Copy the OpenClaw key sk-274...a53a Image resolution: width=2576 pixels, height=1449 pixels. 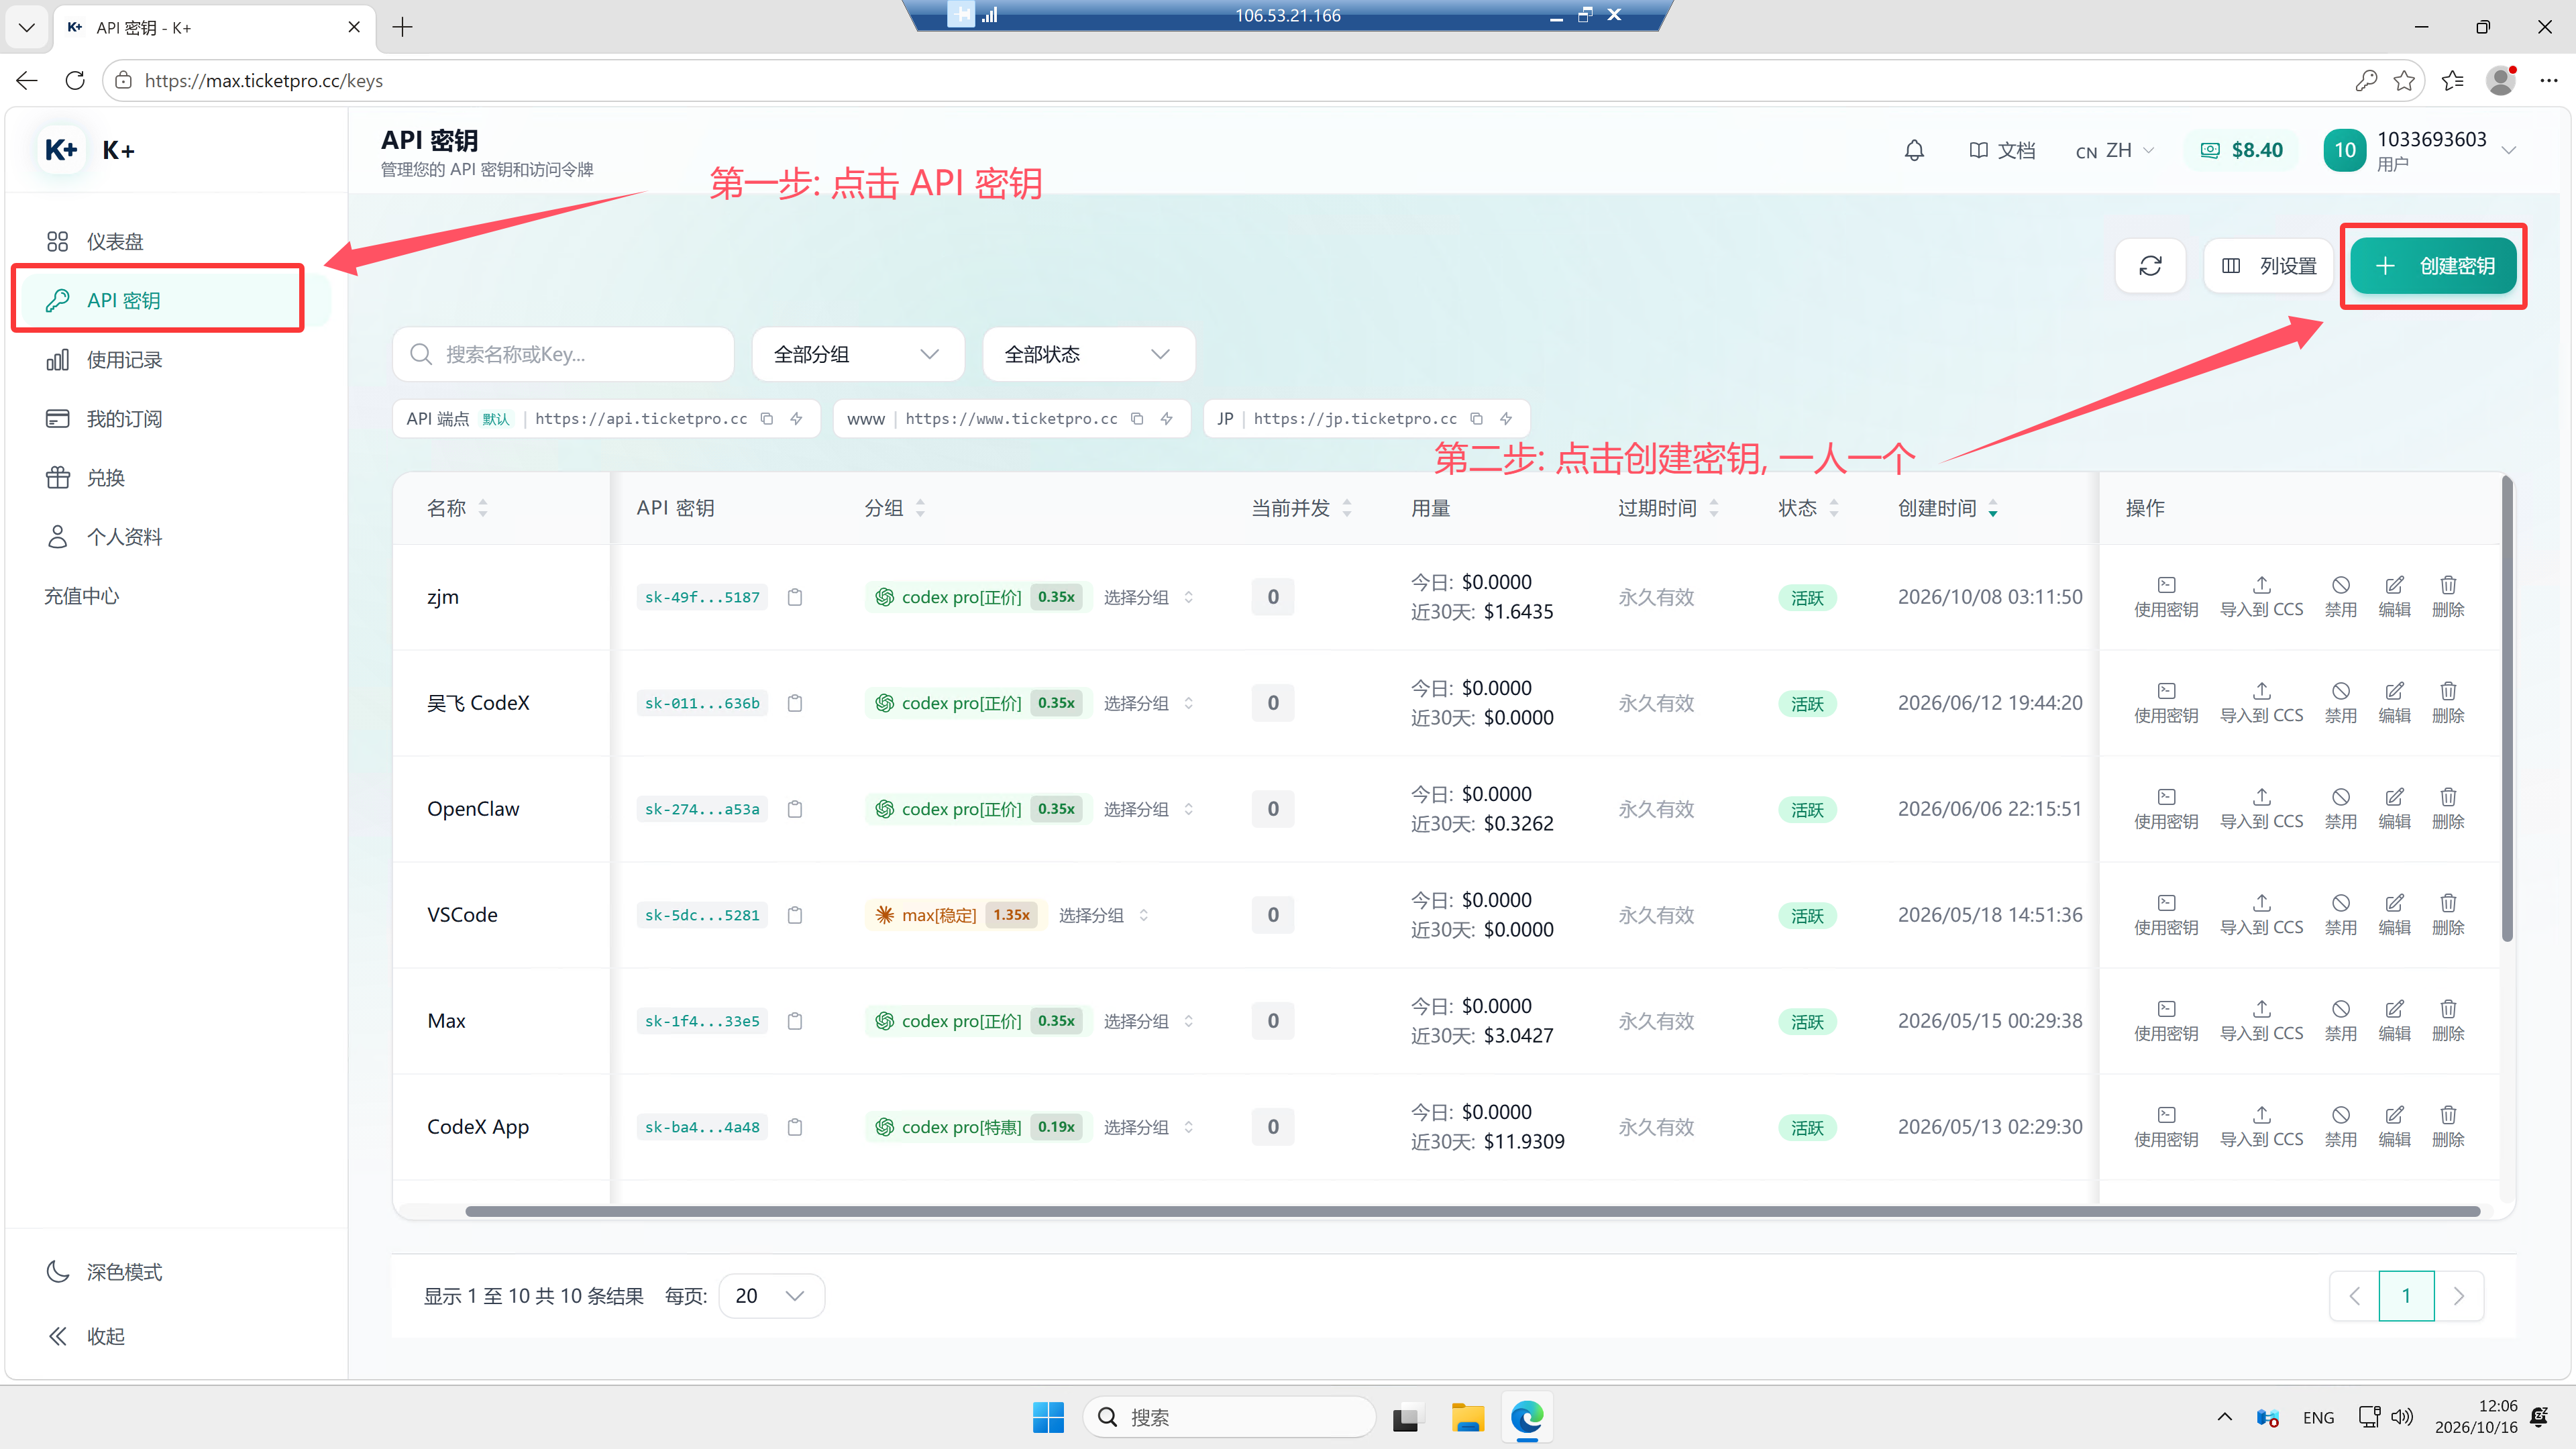795,809
